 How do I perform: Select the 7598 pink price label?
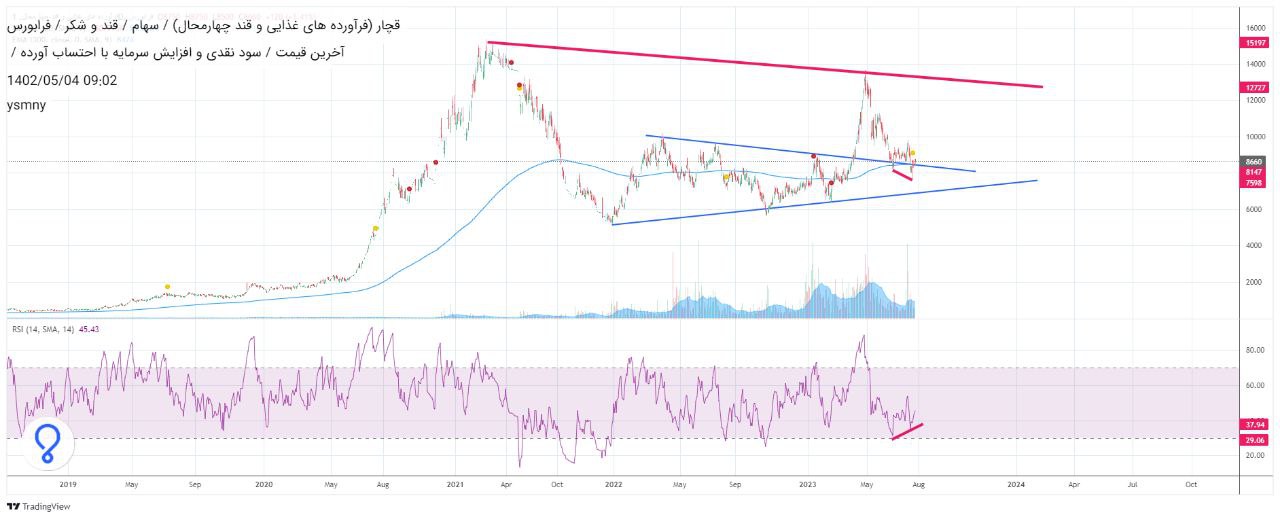(1255, 182)
